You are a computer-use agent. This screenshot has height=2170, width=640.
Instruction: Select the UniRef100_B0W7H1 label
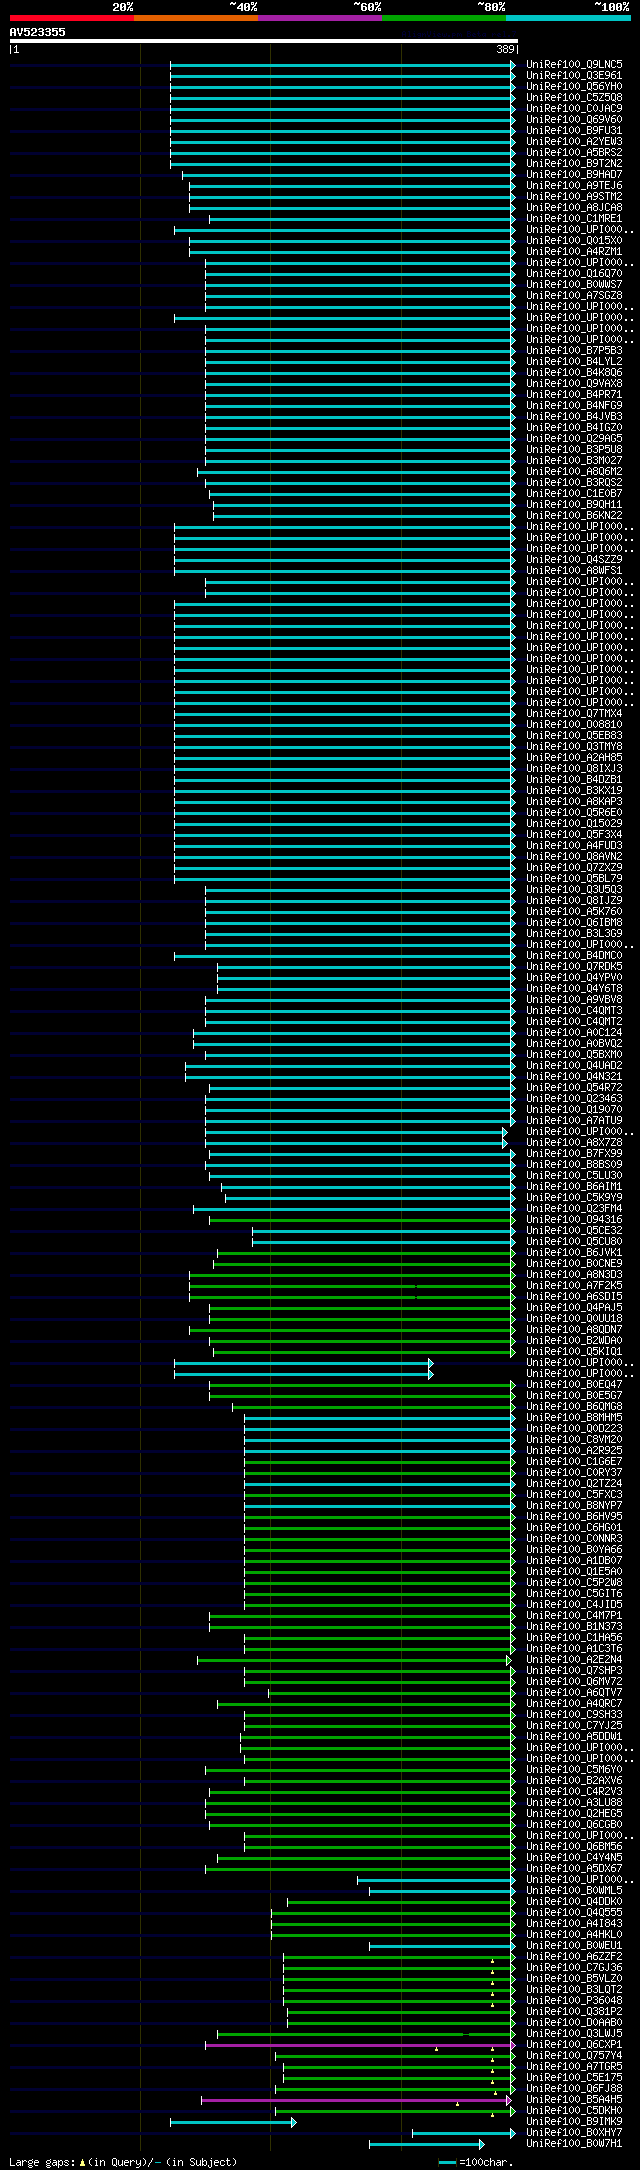pos(574,2144)
